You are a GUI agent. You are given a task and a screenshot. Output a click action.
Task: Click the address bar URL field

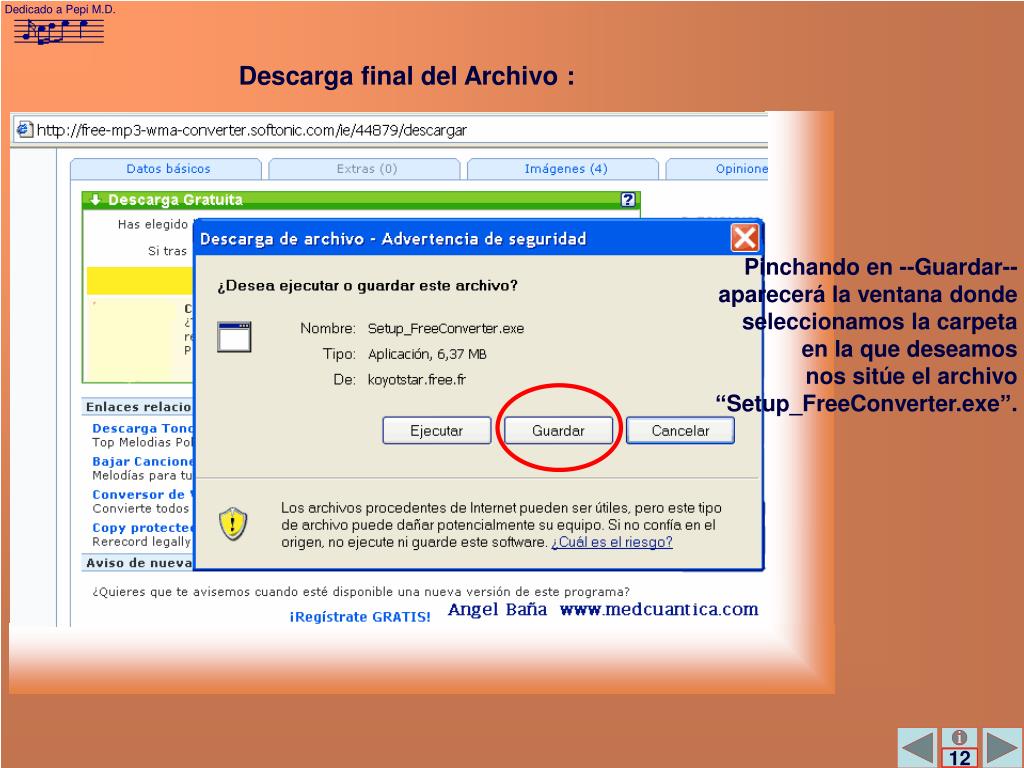click(392, 130)
